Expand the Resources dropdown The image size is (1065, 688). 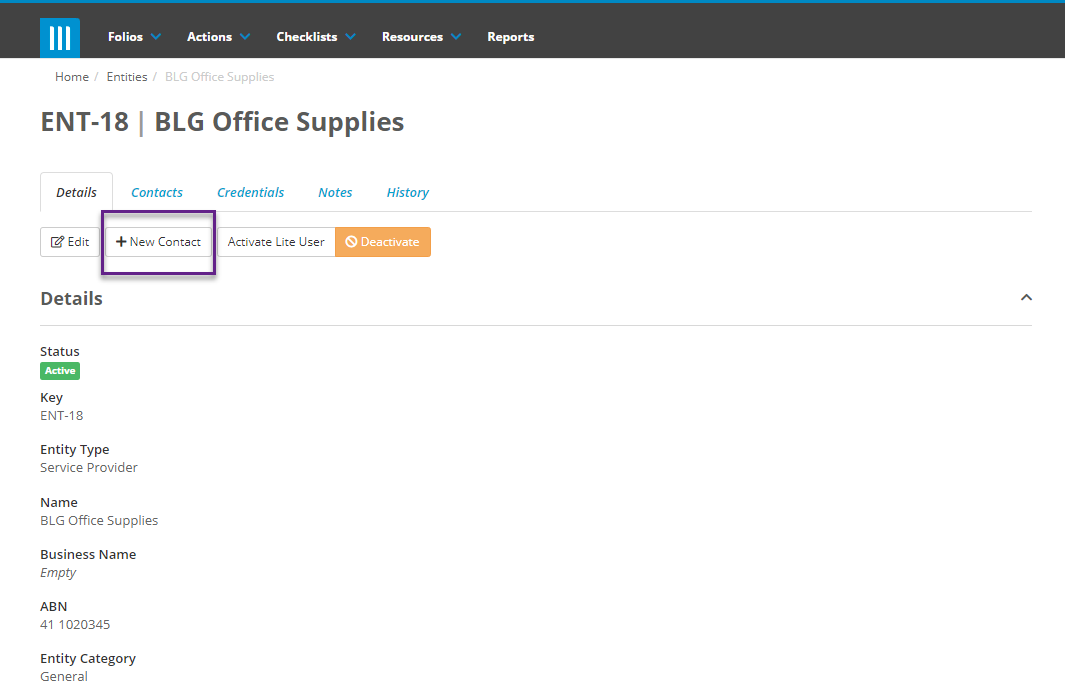[414, 36]
